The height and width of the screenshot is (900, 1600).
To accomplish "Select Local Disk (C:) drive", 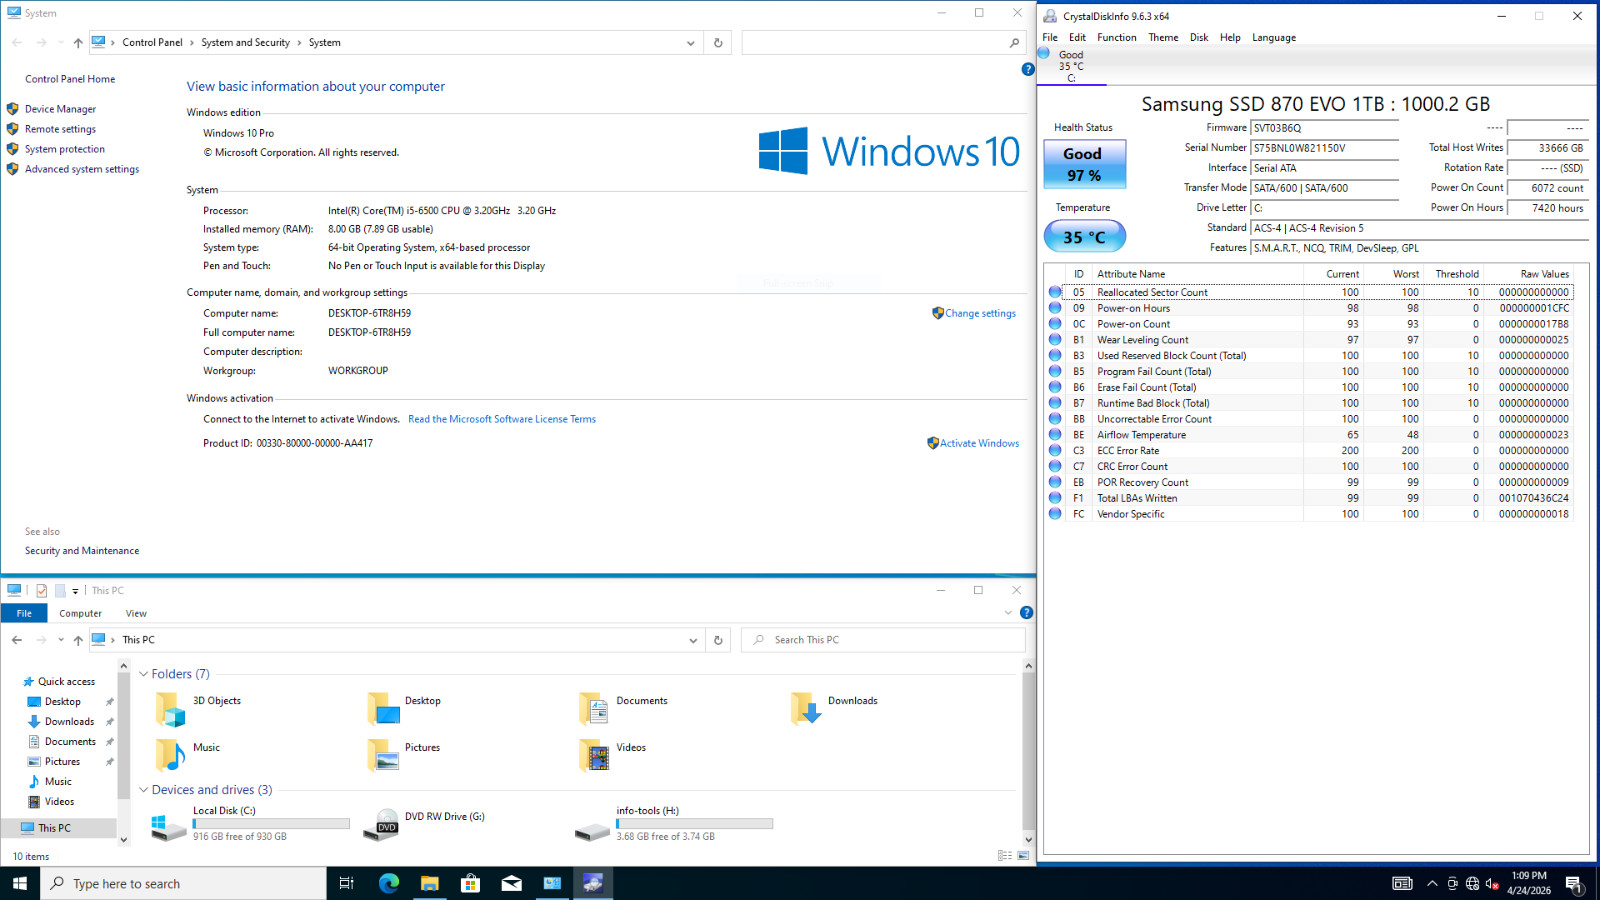I will [x=250, y=824].
